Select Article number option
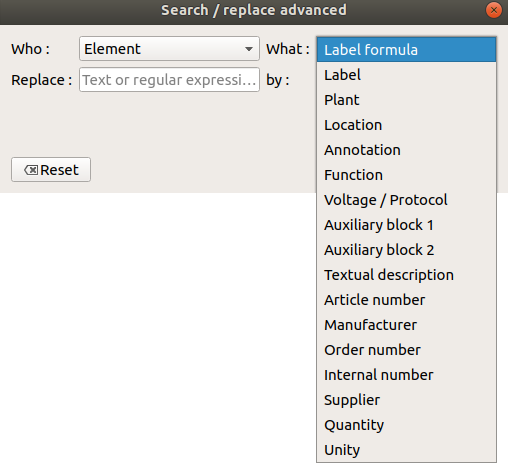 pyautogui.click(x=406, y=300)
